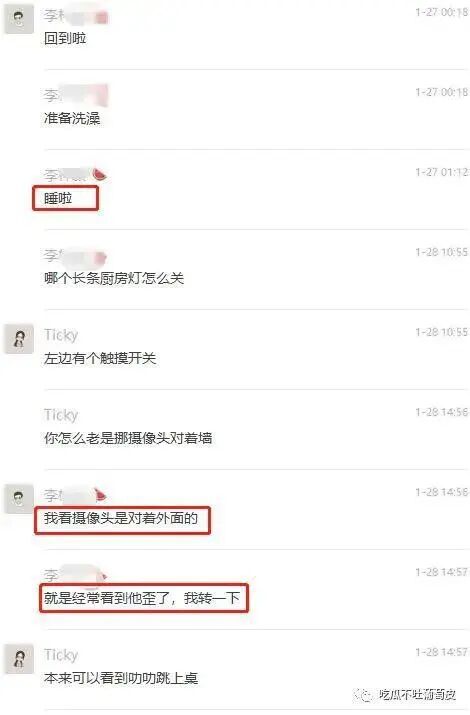The height and width of the screenshot is (715, 470).
Task: Click watermelon emoji above 我看摄像头是对着外面的
Action: (x=100, y=495)
